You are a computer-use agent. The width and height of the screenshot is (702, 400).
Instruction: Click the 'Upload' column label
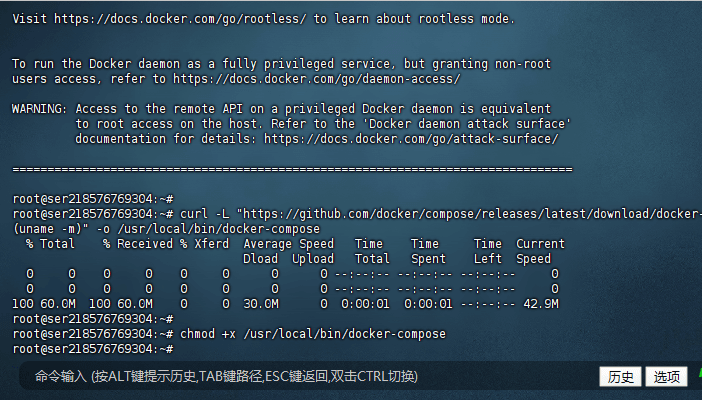coord(313,258)
